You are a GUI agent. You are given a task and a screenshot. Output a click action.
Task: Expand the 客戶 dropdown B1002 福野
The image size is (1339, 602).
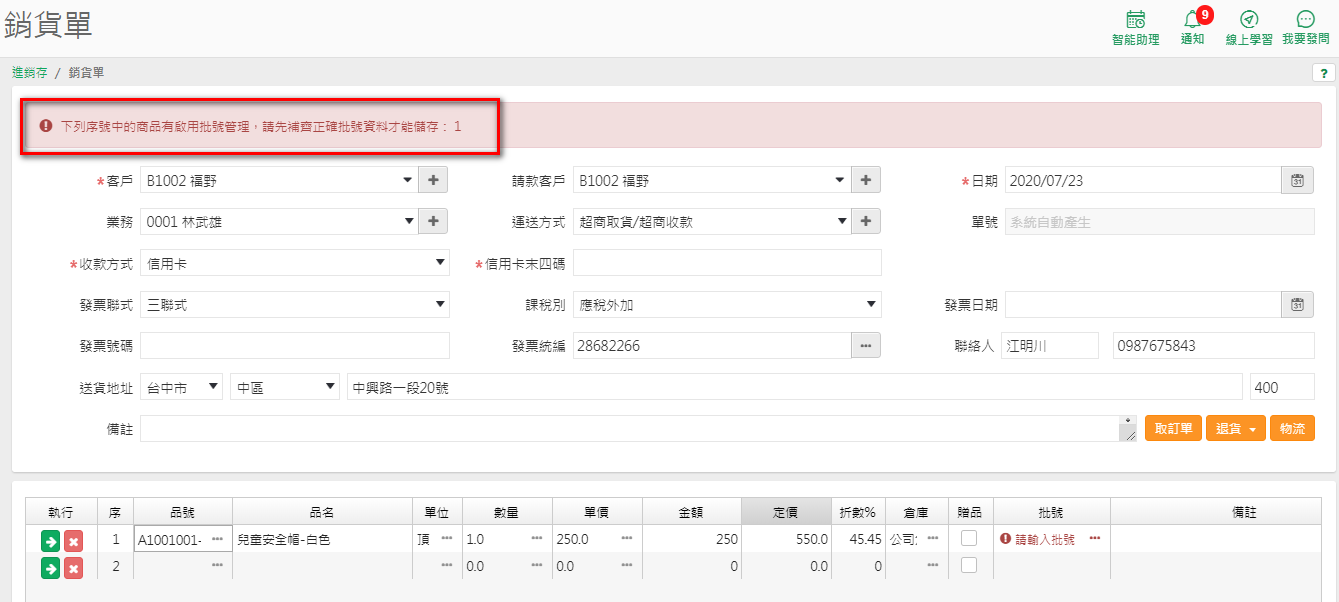click(x=407, y=180)
